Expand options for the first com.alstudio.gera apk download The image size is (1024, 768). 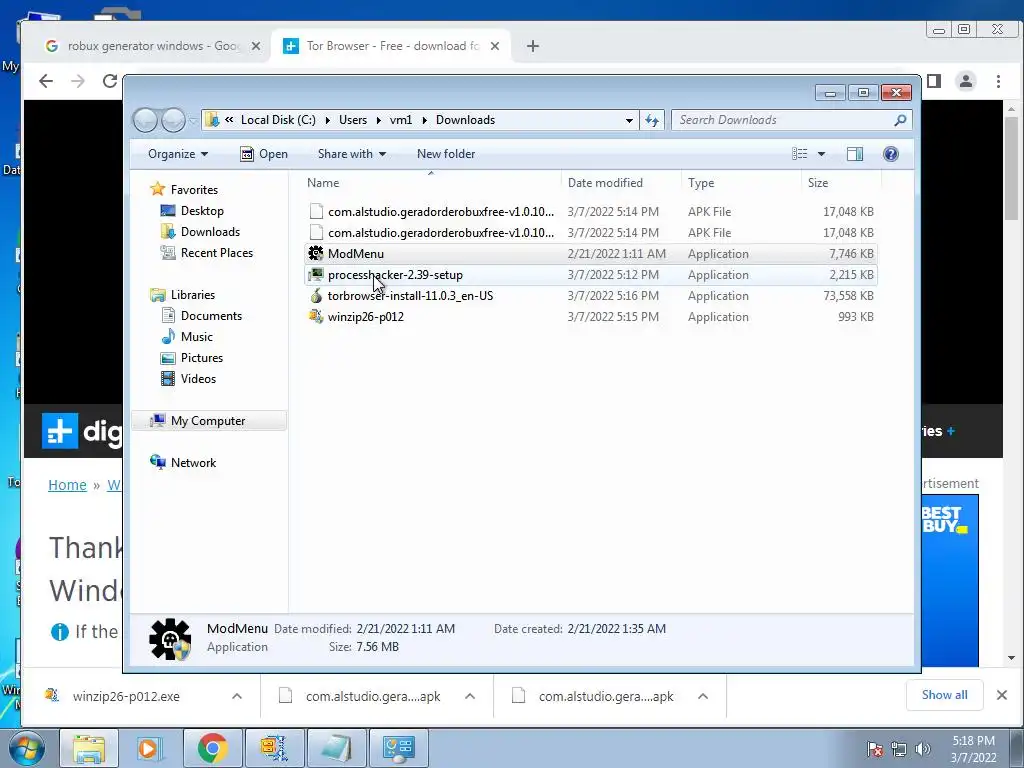point(470,696)
